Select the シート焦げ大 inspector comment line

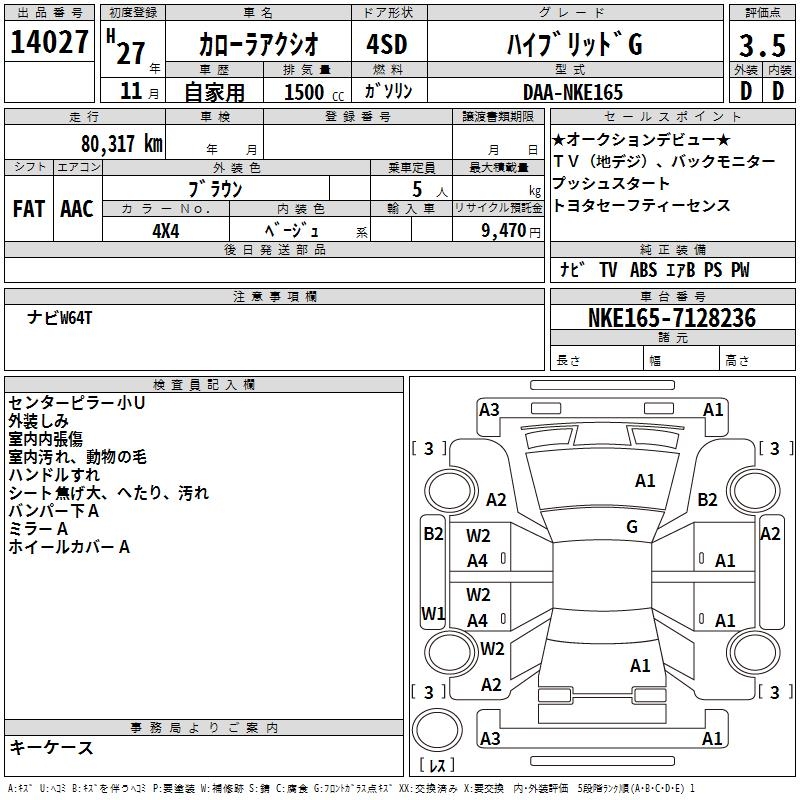pyautogui.click(x=109, y=493)
